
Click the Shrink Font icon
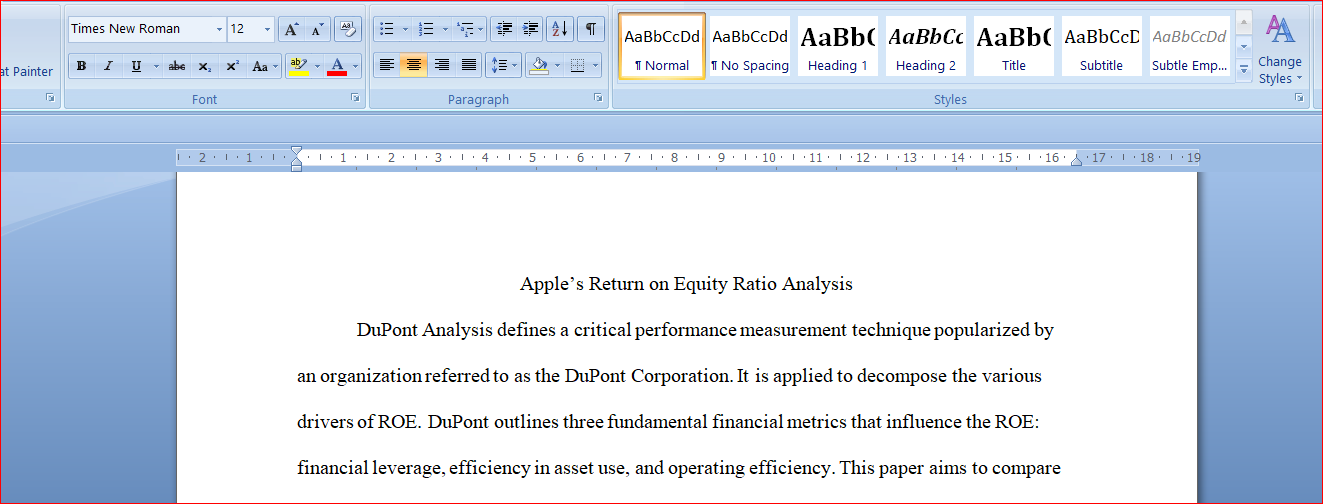[317, 29]
